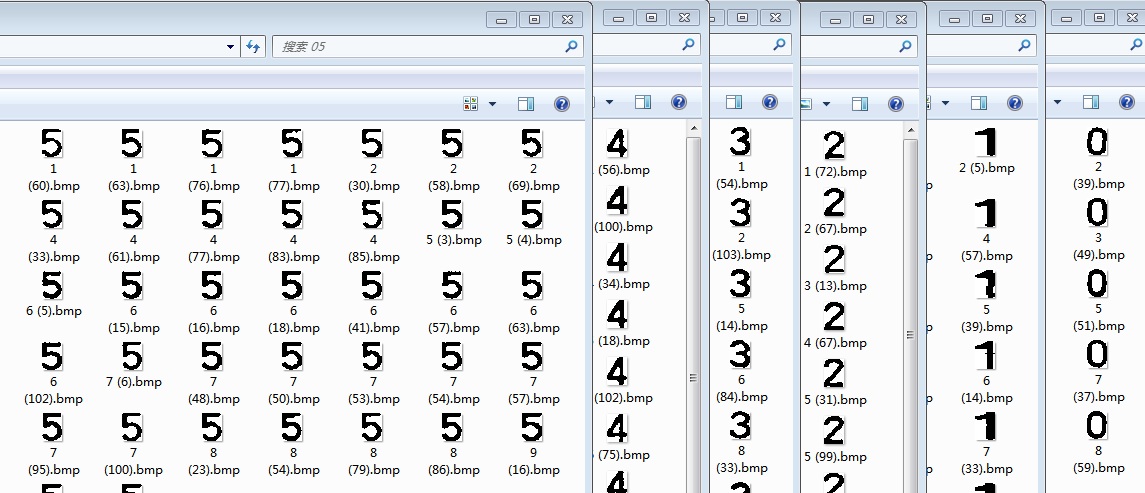1145x493 pixels.
Task: Open the address bar history dropdown arrow
Action: [231, 47]
